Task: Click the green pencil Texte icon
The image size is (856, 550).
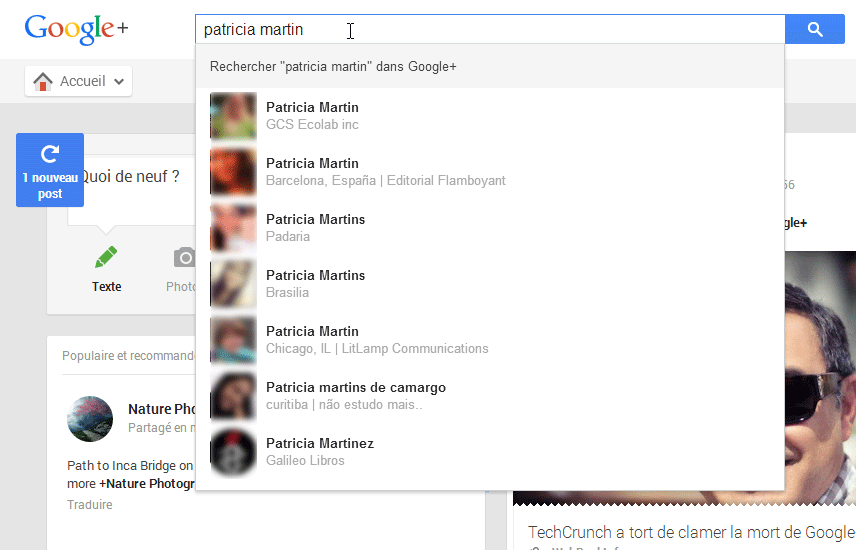Action: (106, 257)
